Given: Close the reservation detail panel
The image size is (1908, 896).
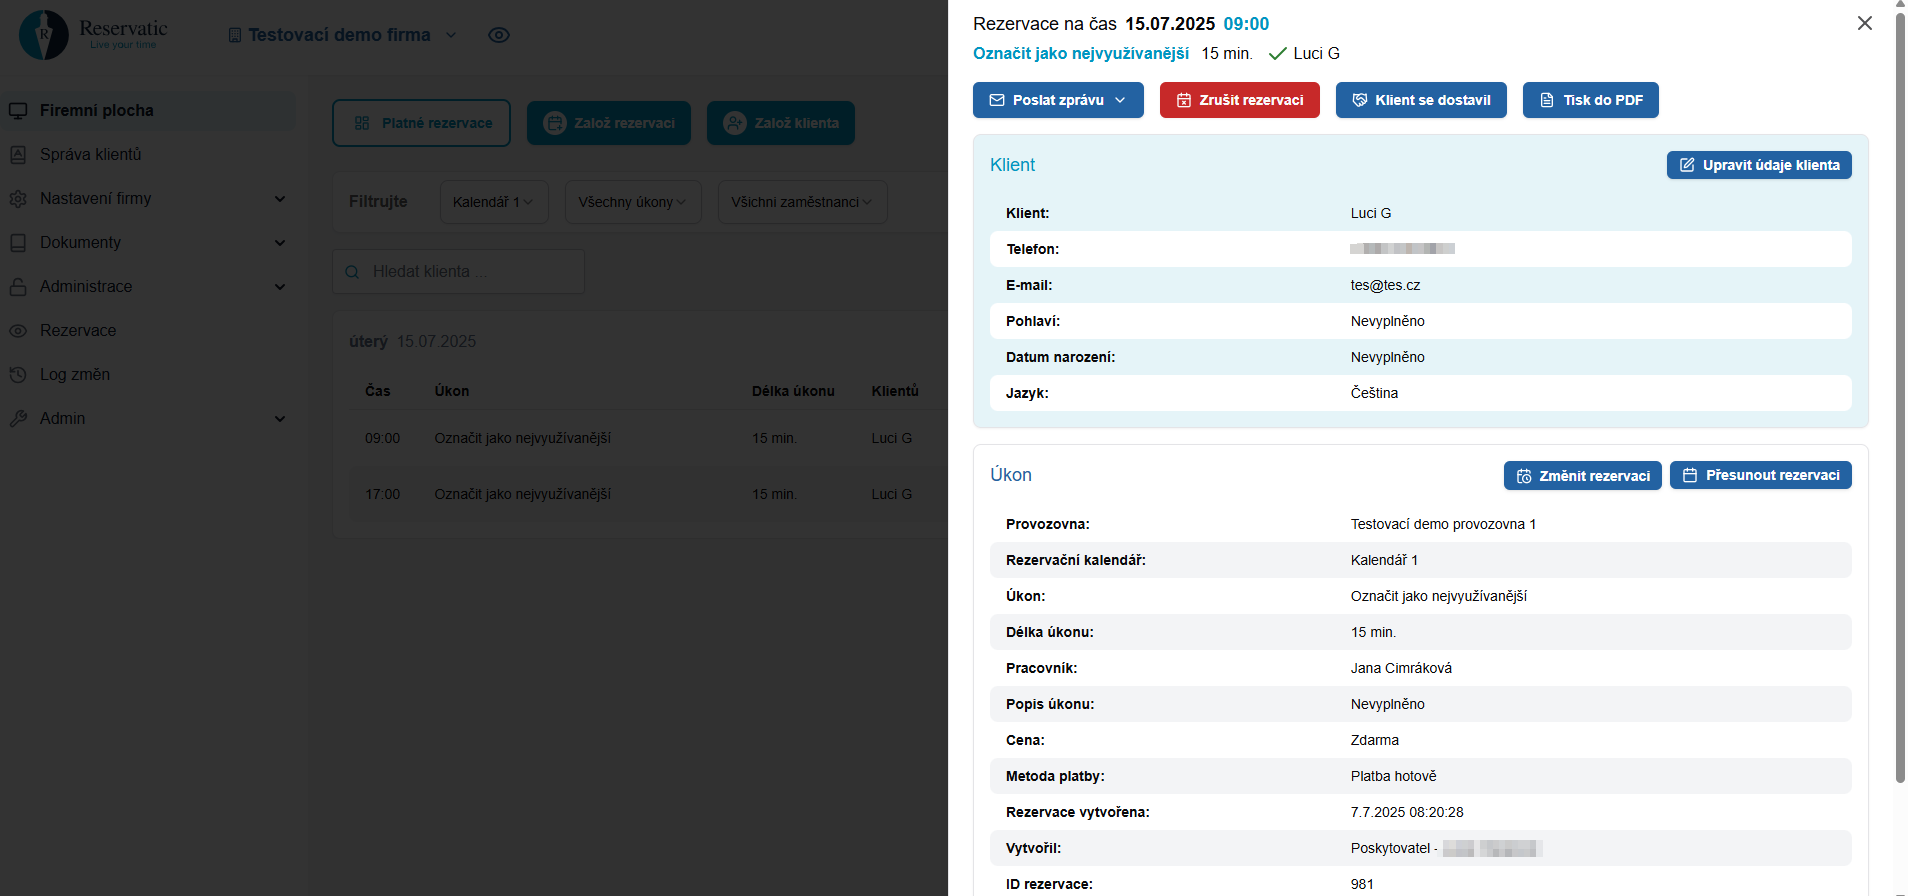Looking at the screenshot, I should pos(1864,23).
